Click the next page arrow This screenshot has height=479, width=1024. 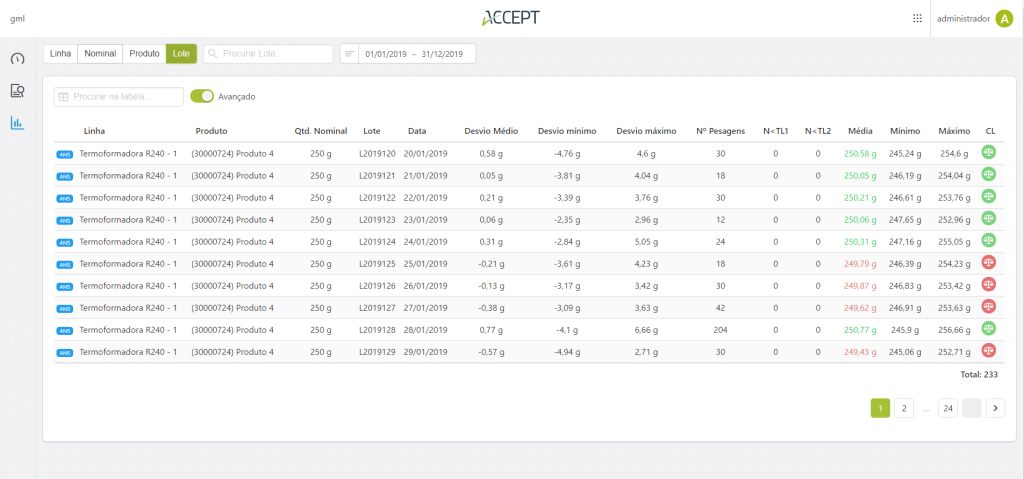995,408
